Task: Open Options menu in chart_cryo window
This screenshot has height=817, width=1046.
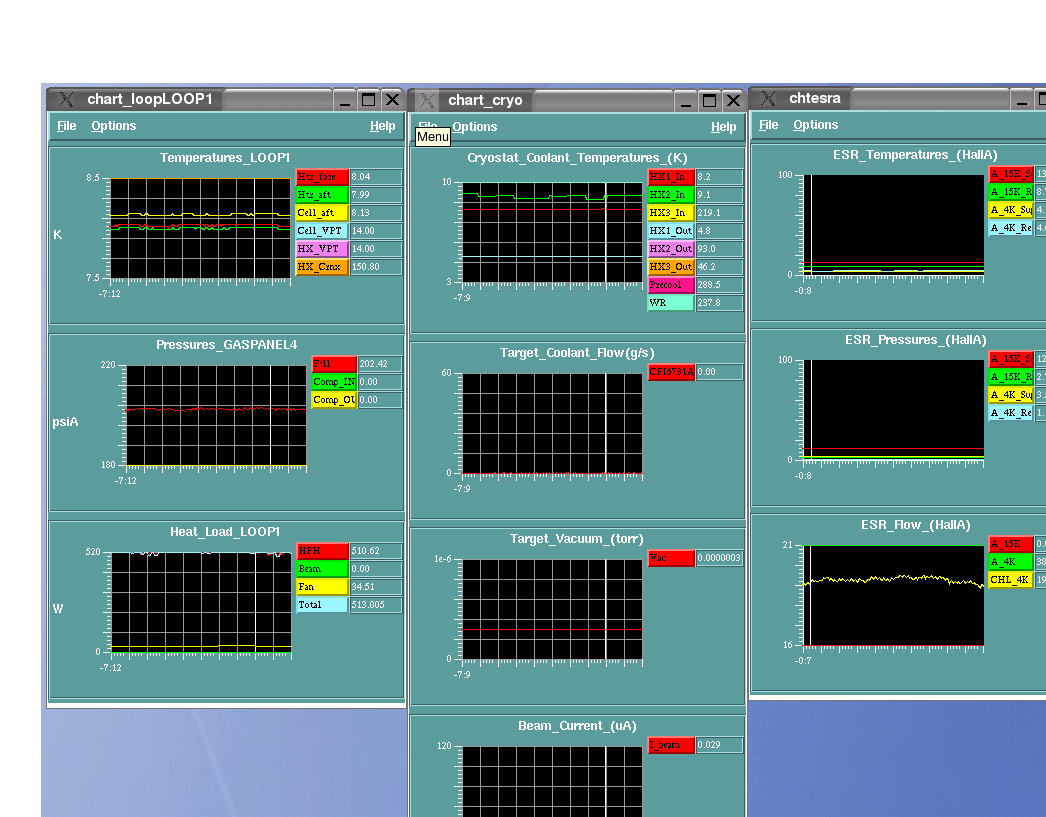Action: (x=475, y=127)
